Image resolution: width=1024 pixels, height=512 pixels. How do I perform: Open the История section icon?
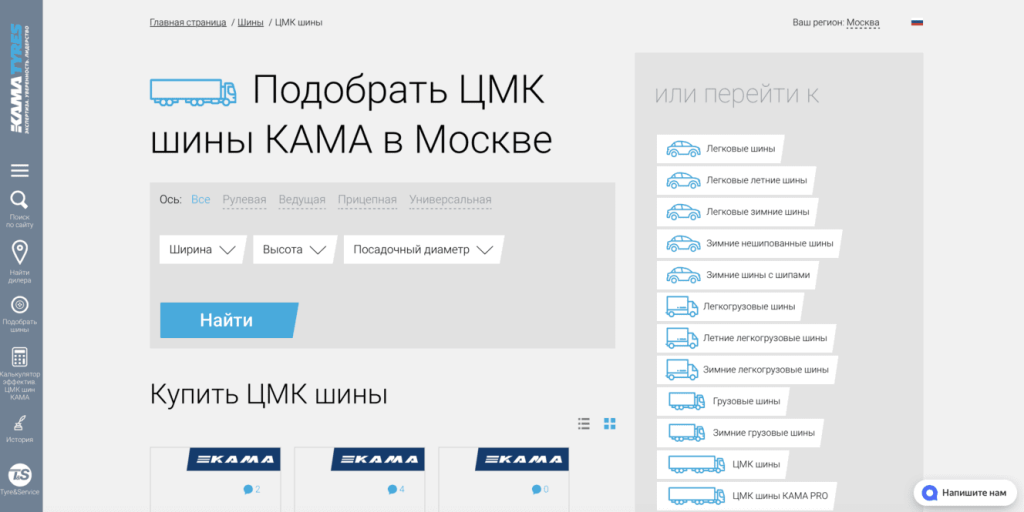pyautogui.click(x=20, y=423)
